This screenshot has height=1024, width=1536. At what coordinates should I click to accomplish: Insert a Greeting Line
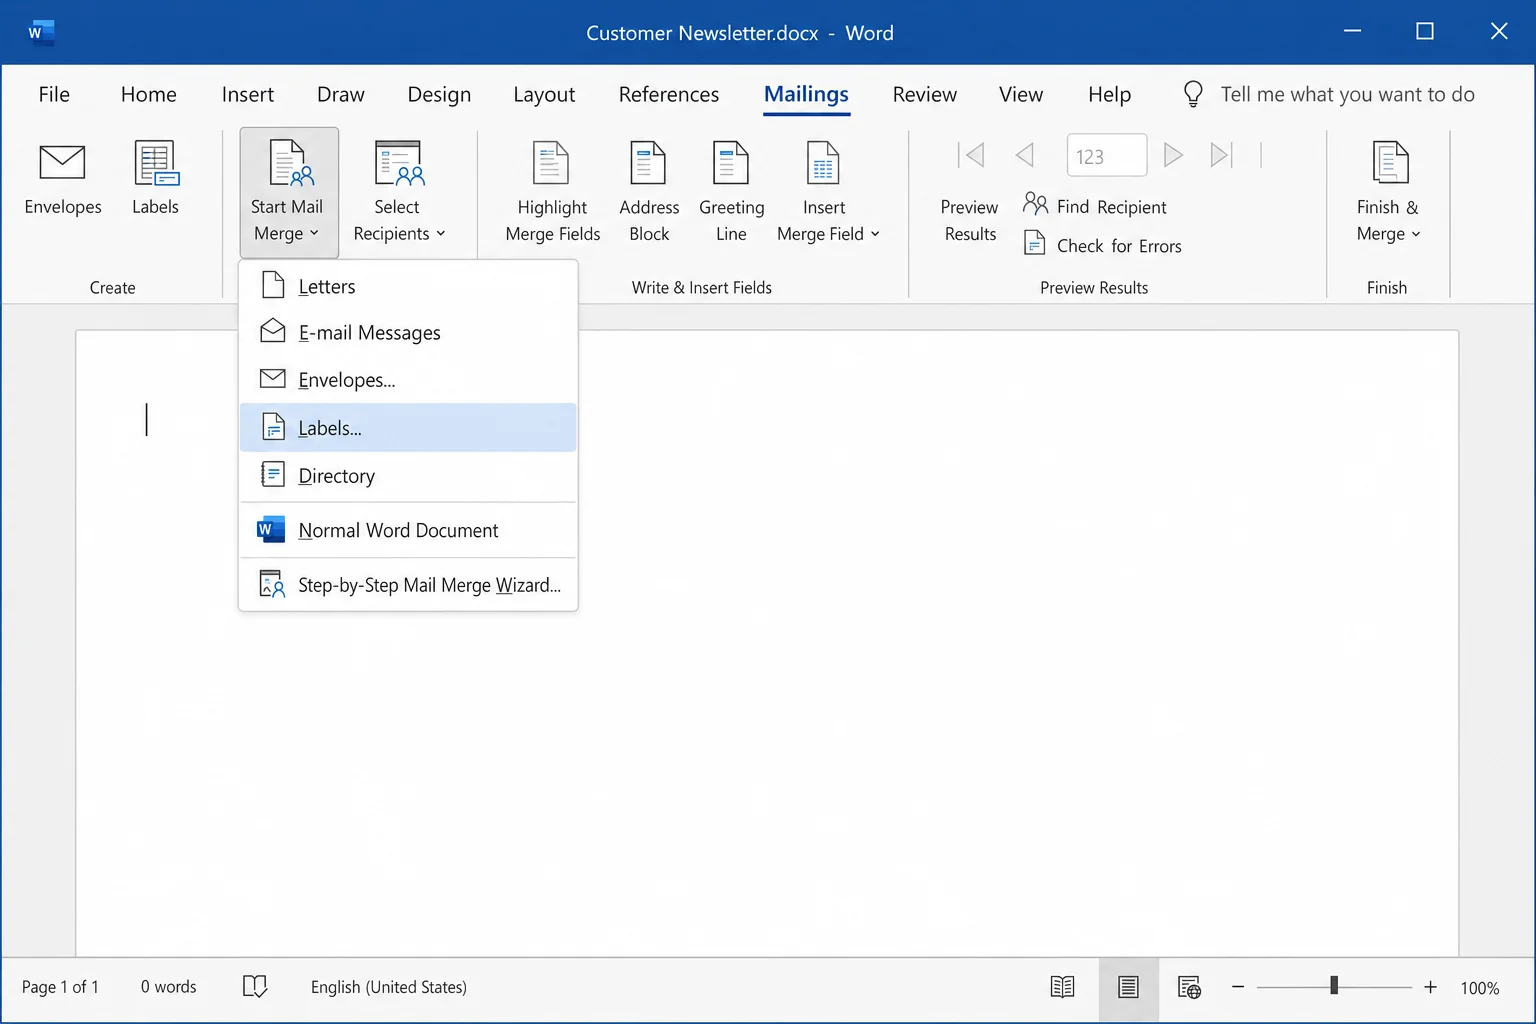731,192
